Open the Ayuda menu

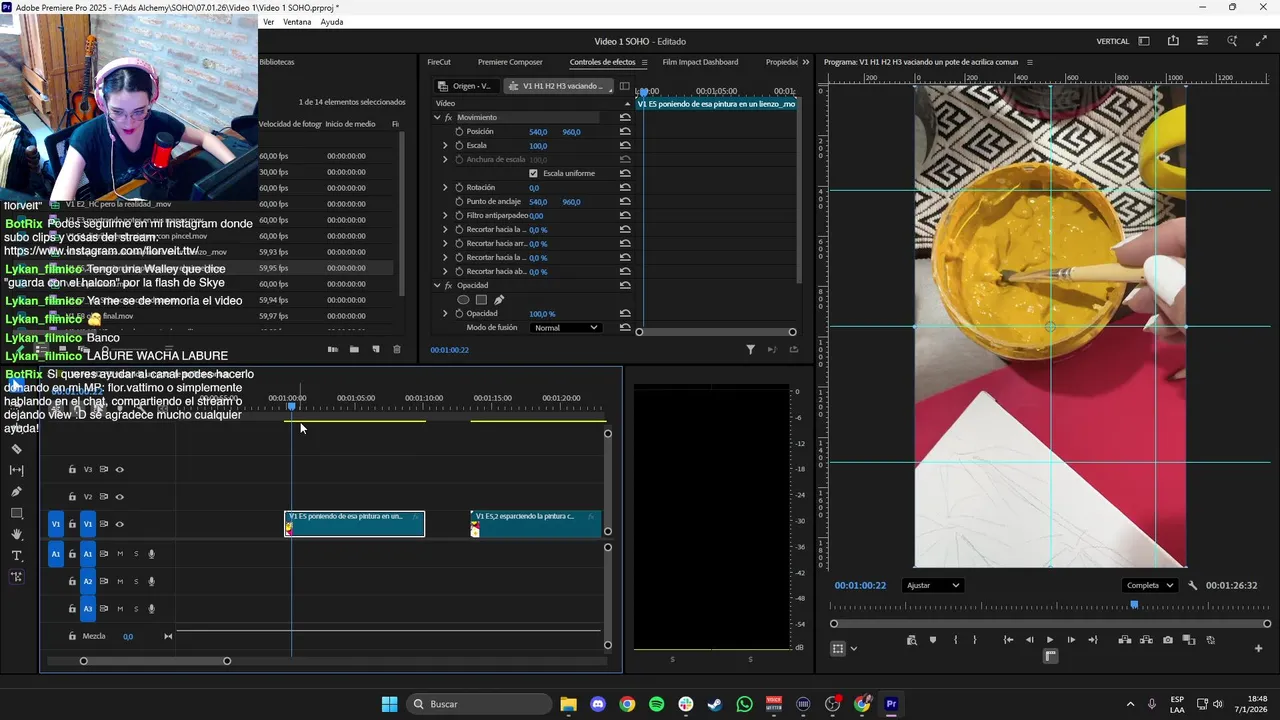[332, 22]
